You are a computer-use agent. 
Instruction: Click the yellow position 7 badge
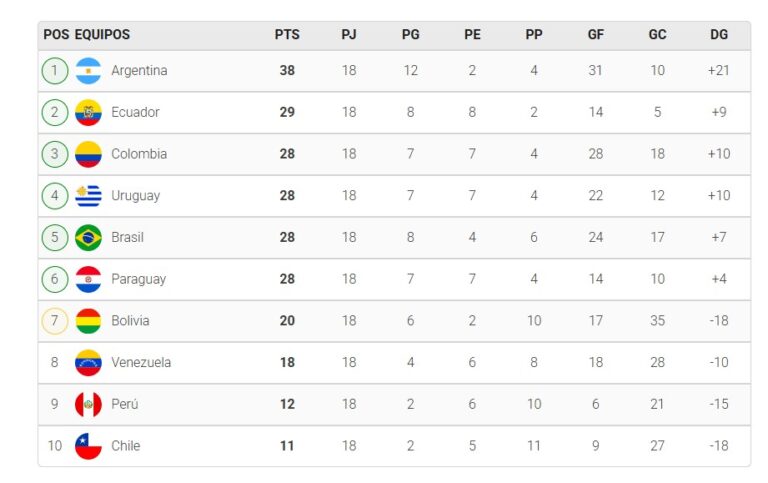55,321
